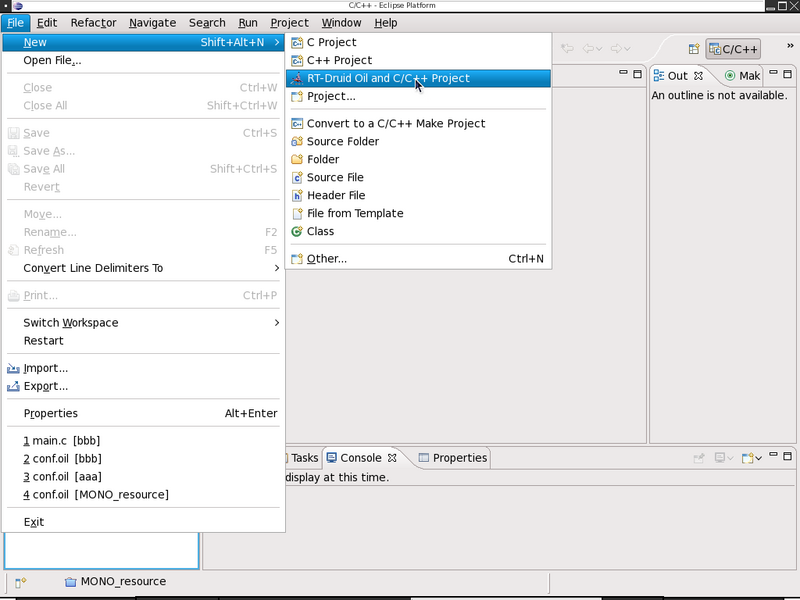Click the Pin Console icon
Screen dimensions: 800x600
click(x=698, y=458)
